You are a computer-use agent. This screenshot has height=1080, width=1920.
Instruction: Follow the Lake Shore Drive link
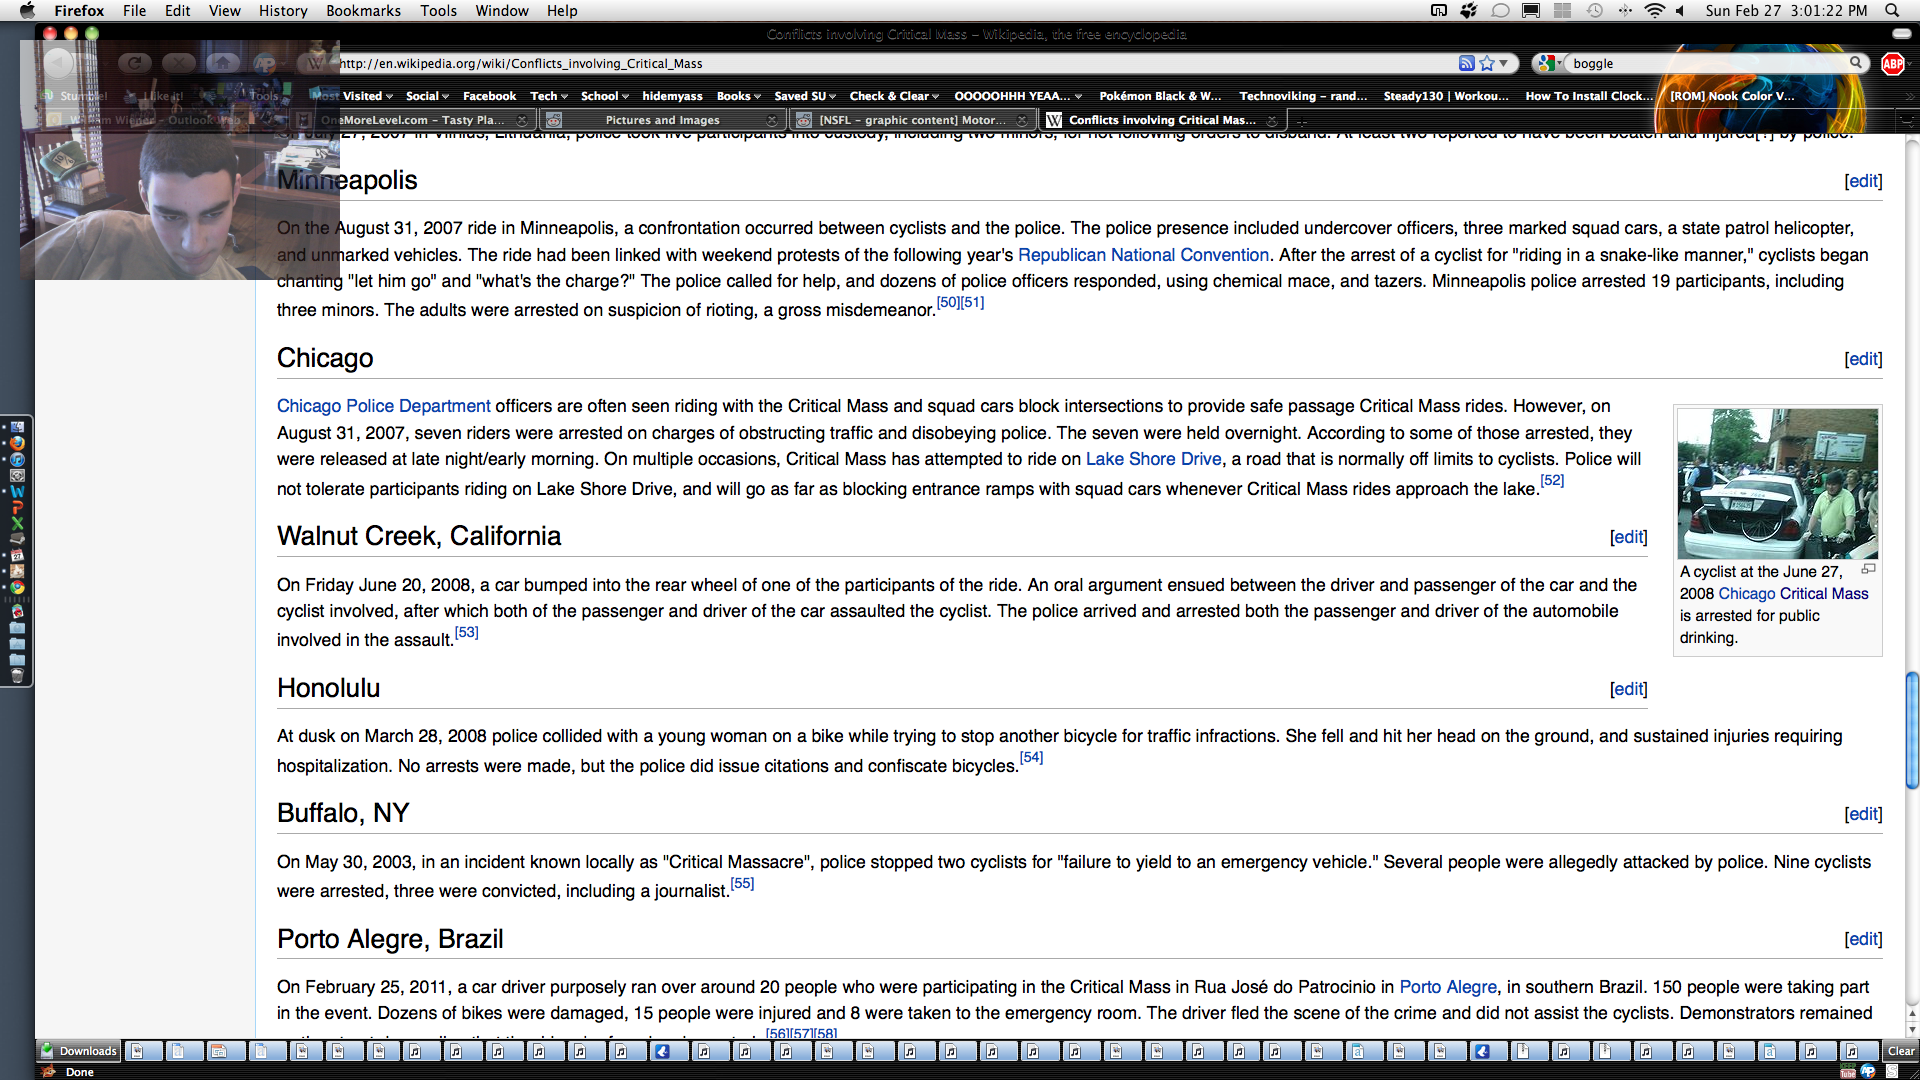1153,459
